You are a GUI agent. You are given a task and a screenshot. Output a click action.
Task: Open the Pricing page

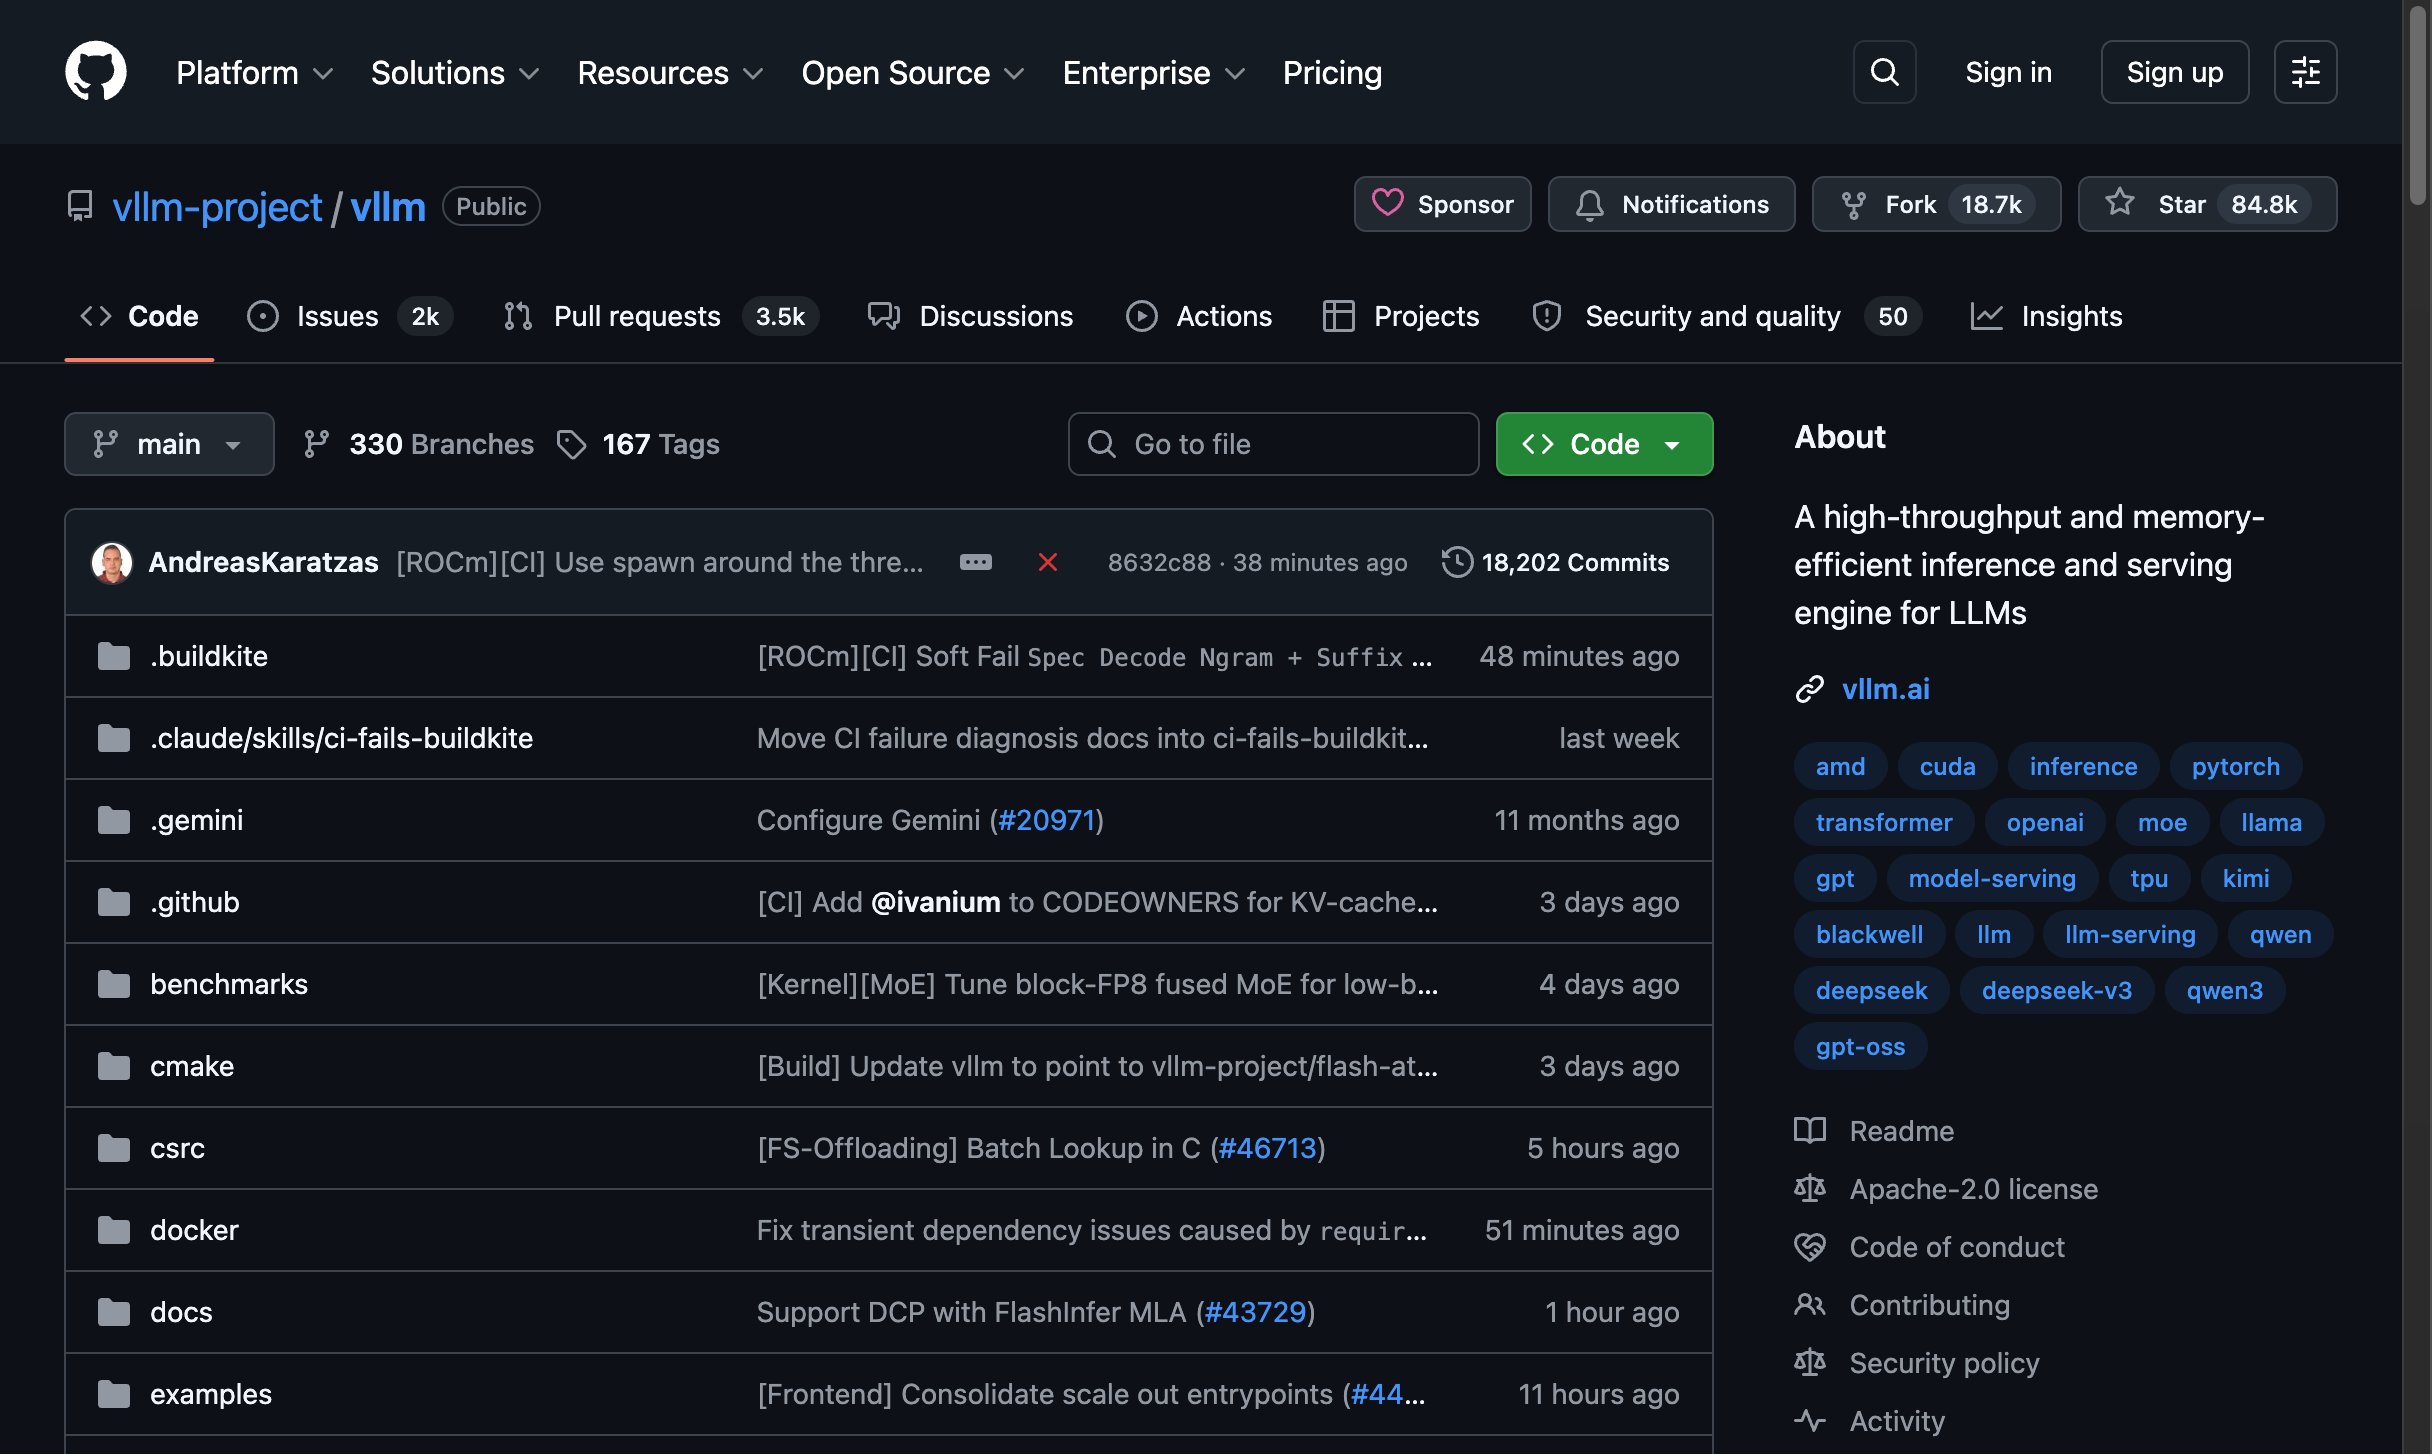coord(1332,73)
